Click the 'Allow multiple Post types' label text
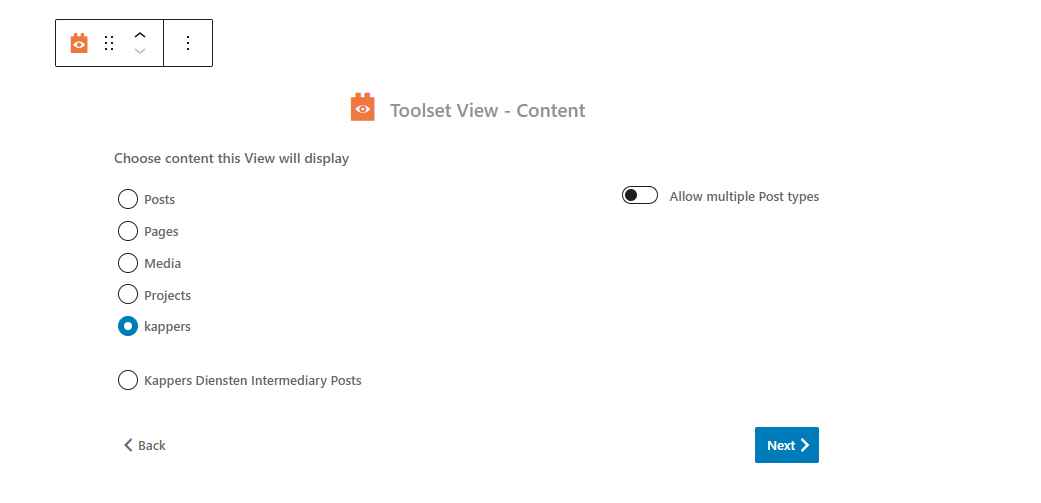 [x=744, y=196]
